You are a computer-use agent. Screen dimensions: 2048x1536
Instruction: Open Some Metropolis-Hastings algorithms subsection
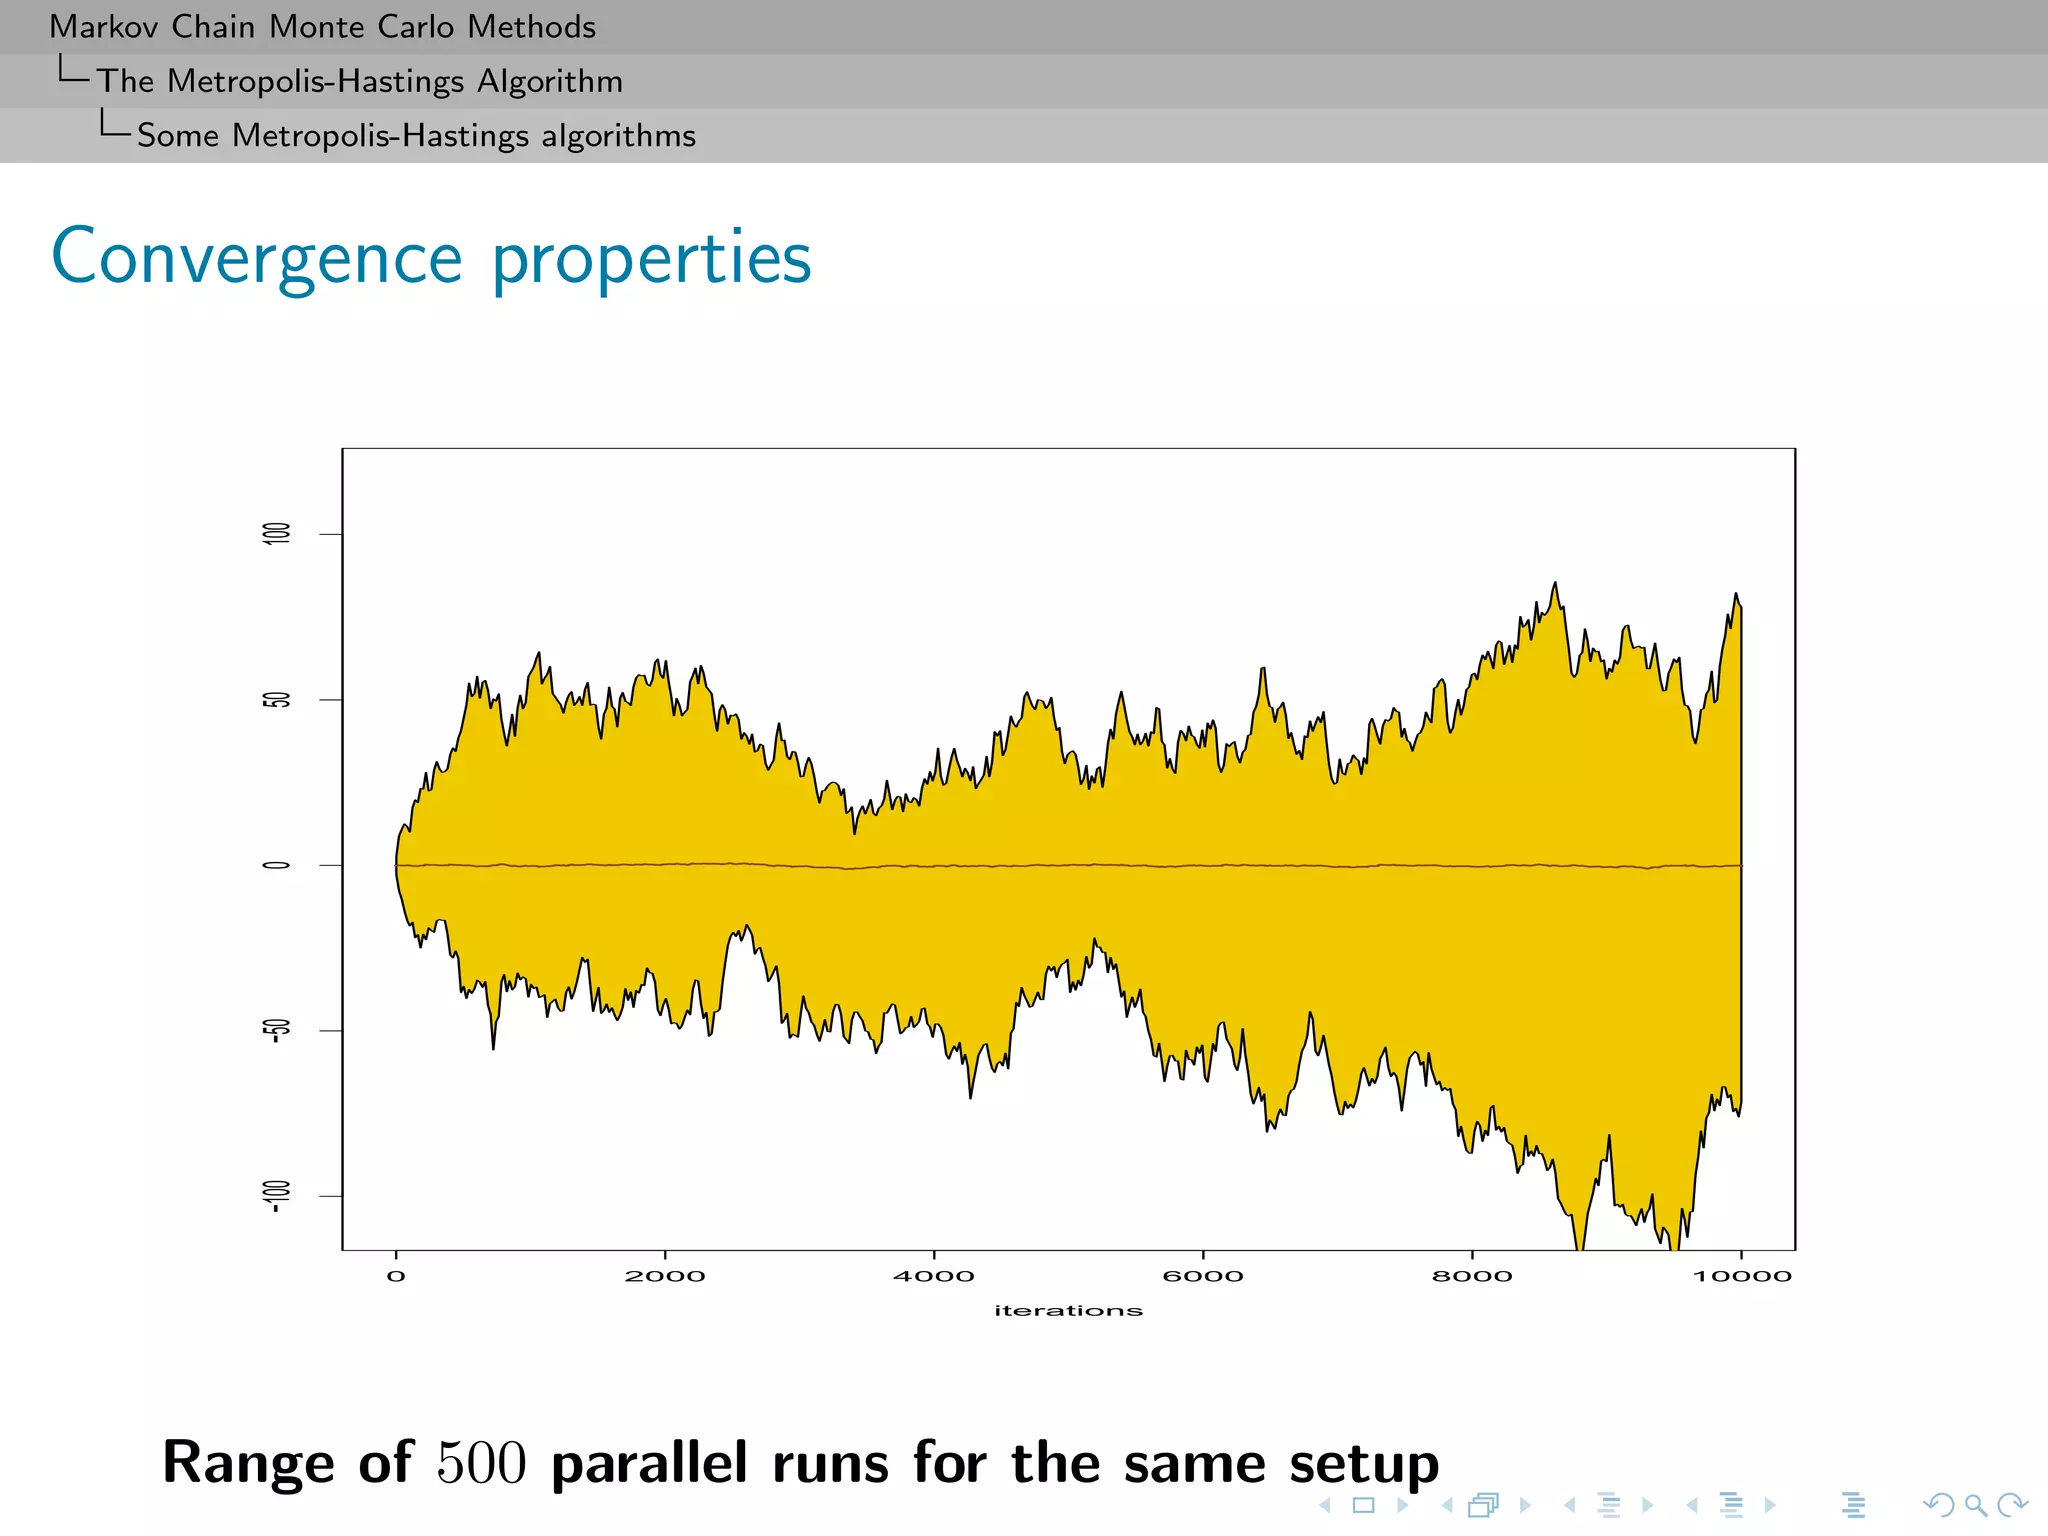click(416, 135)
